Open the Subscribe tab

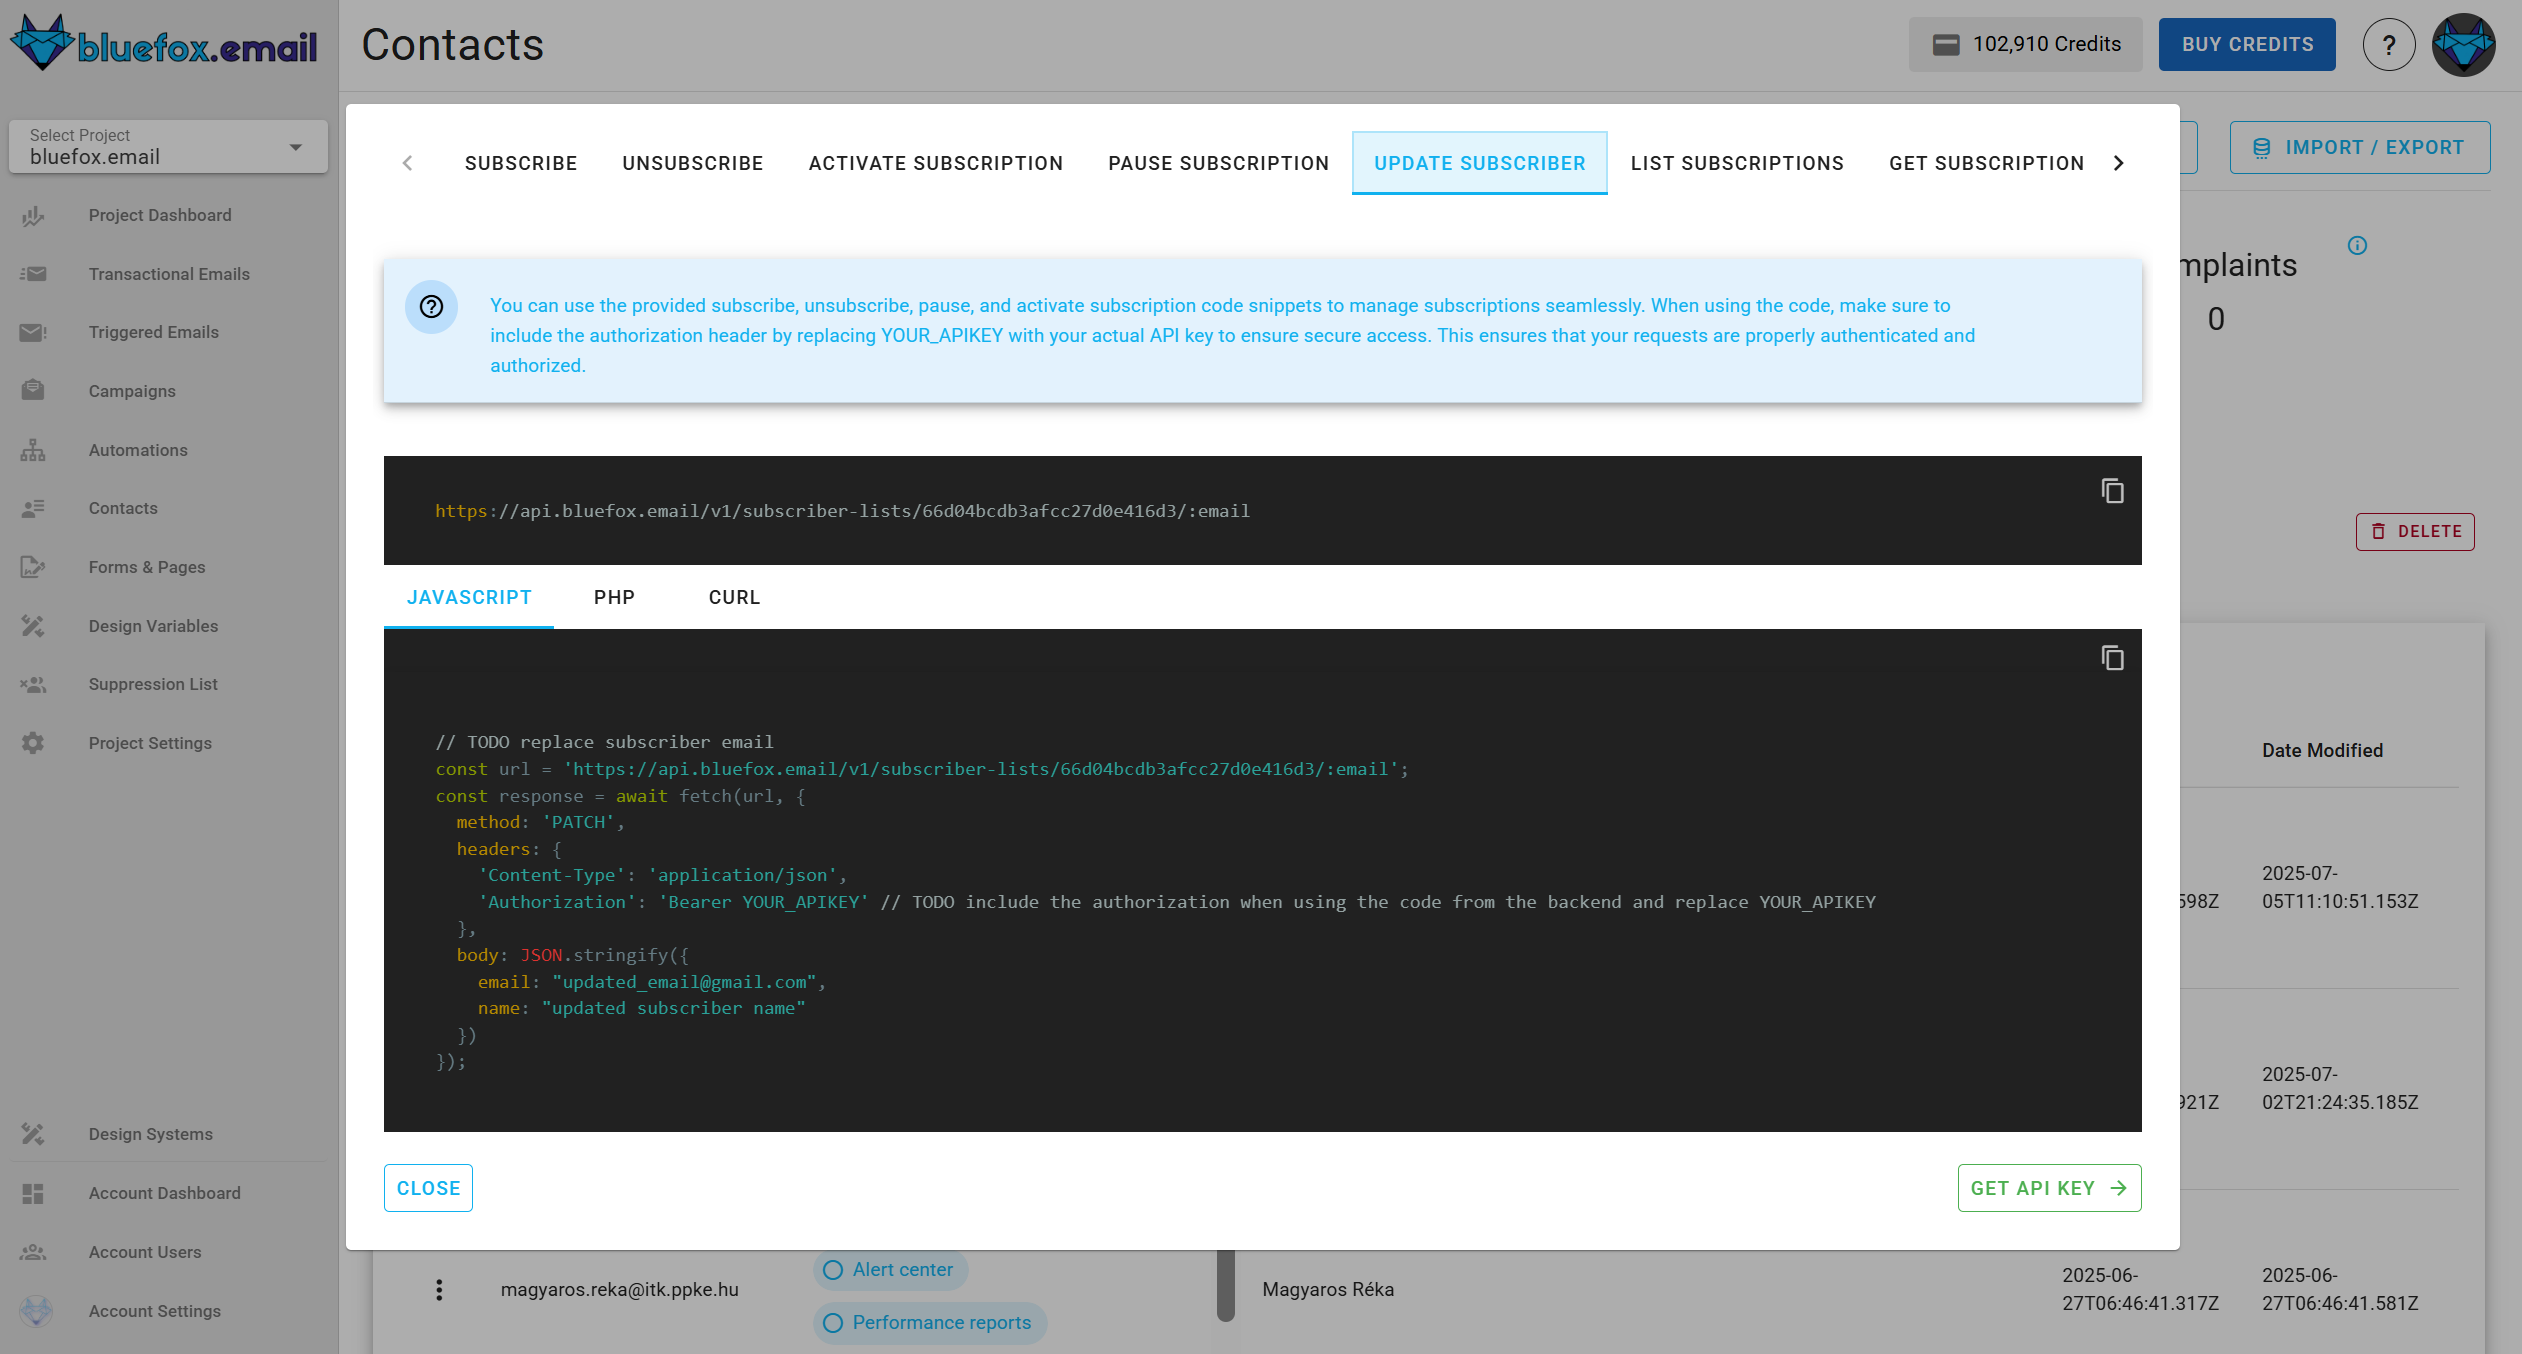click(x=520, y=162)
